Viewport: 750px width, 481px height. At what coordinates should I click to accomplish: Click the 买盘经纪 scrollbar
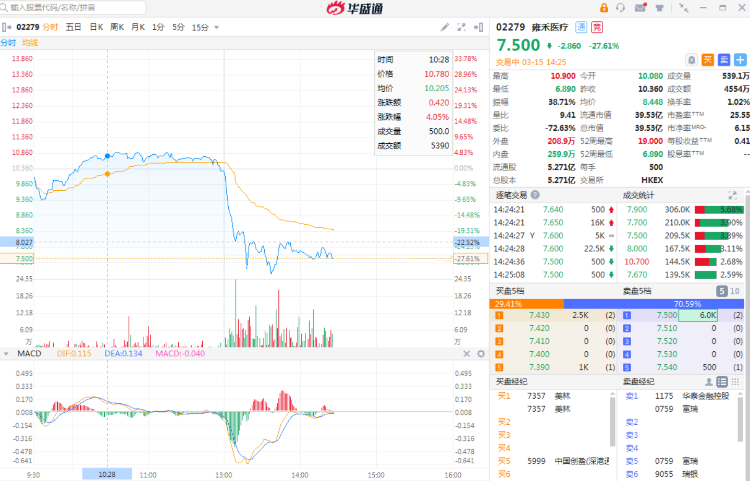click(x=612, y=421)
